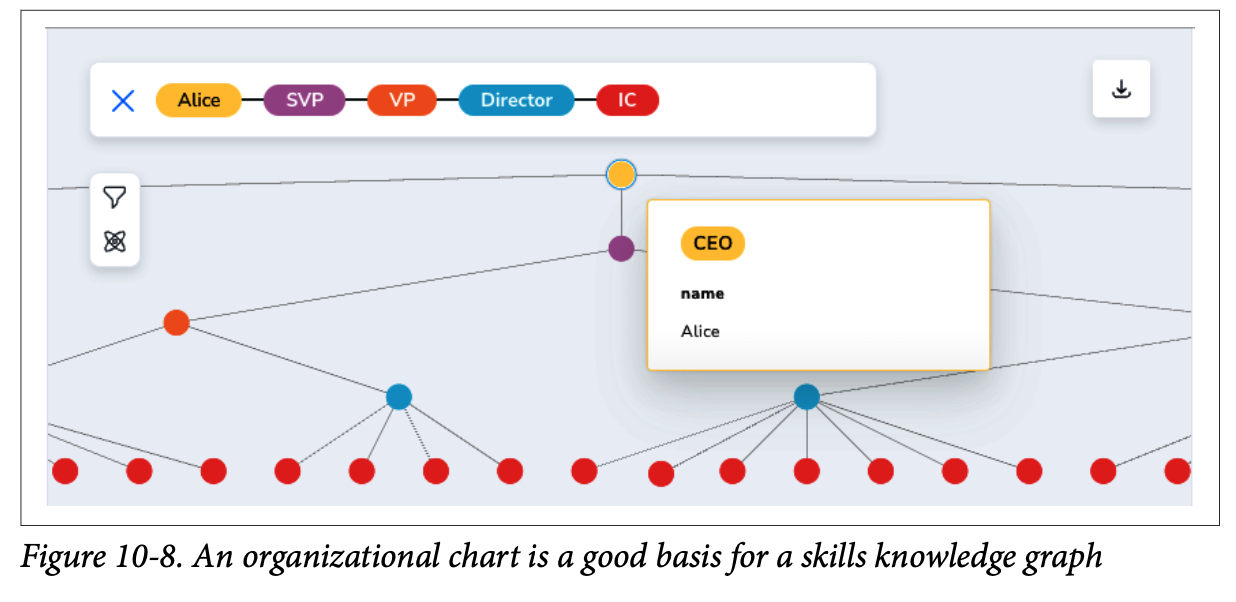1236x602 pixels.
Task: Click the name property label
Action: coord(702,294)
